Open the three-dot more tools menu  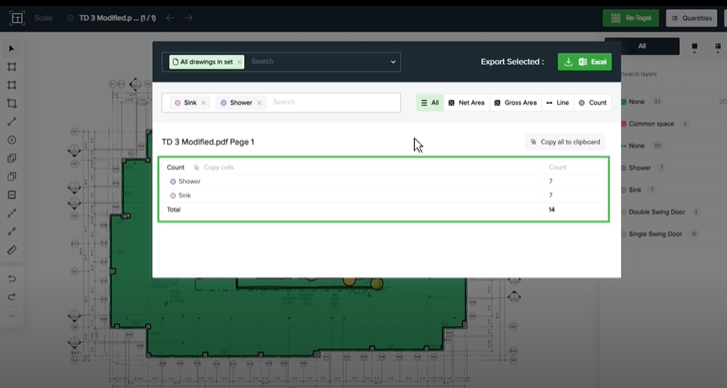(12, 316)
